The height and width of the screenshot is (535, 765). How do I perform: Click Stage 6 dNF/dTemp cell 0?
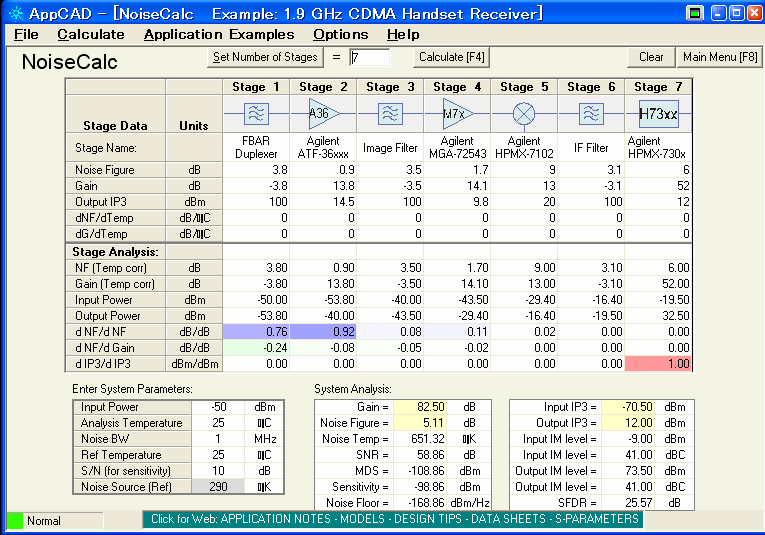click(591, 218)
